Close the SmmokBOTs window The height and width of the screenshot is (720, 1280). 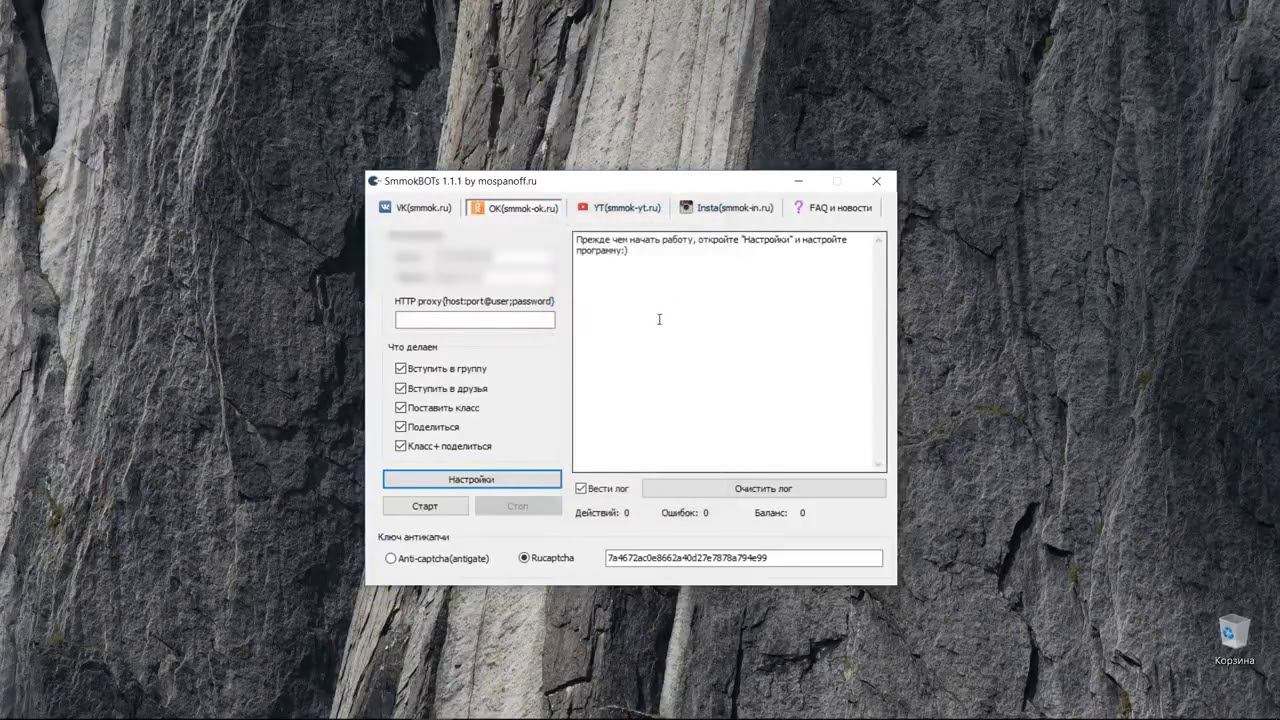tap(876, 181)
